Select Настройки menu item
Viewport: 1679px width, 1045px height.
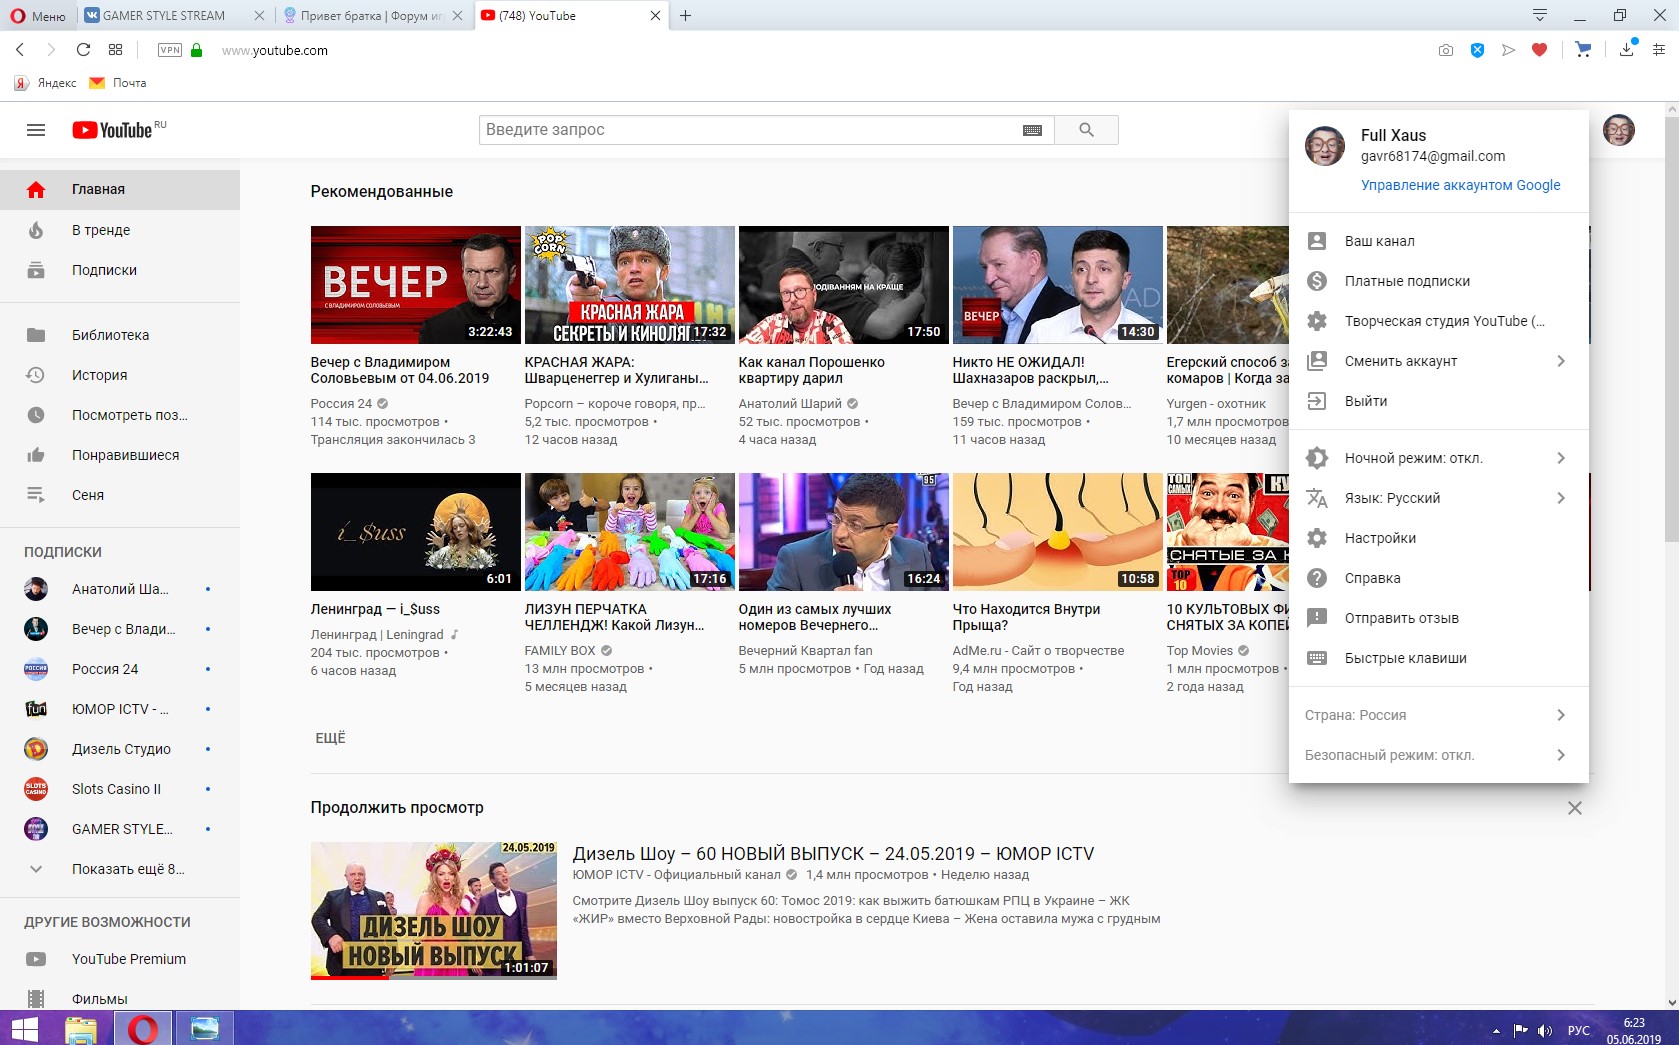(1439, 538)
